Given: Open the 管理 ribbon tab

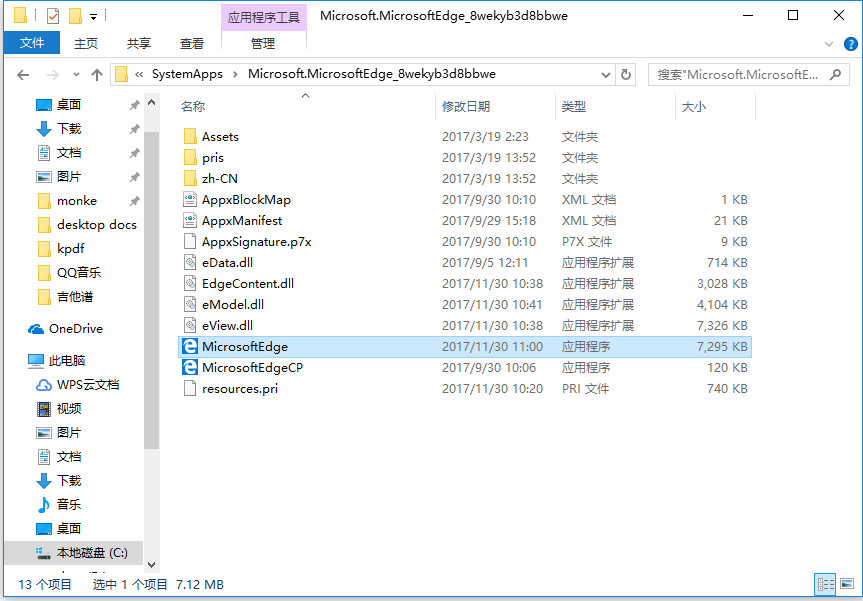Looking at the screenshot, I should point(263,43).
